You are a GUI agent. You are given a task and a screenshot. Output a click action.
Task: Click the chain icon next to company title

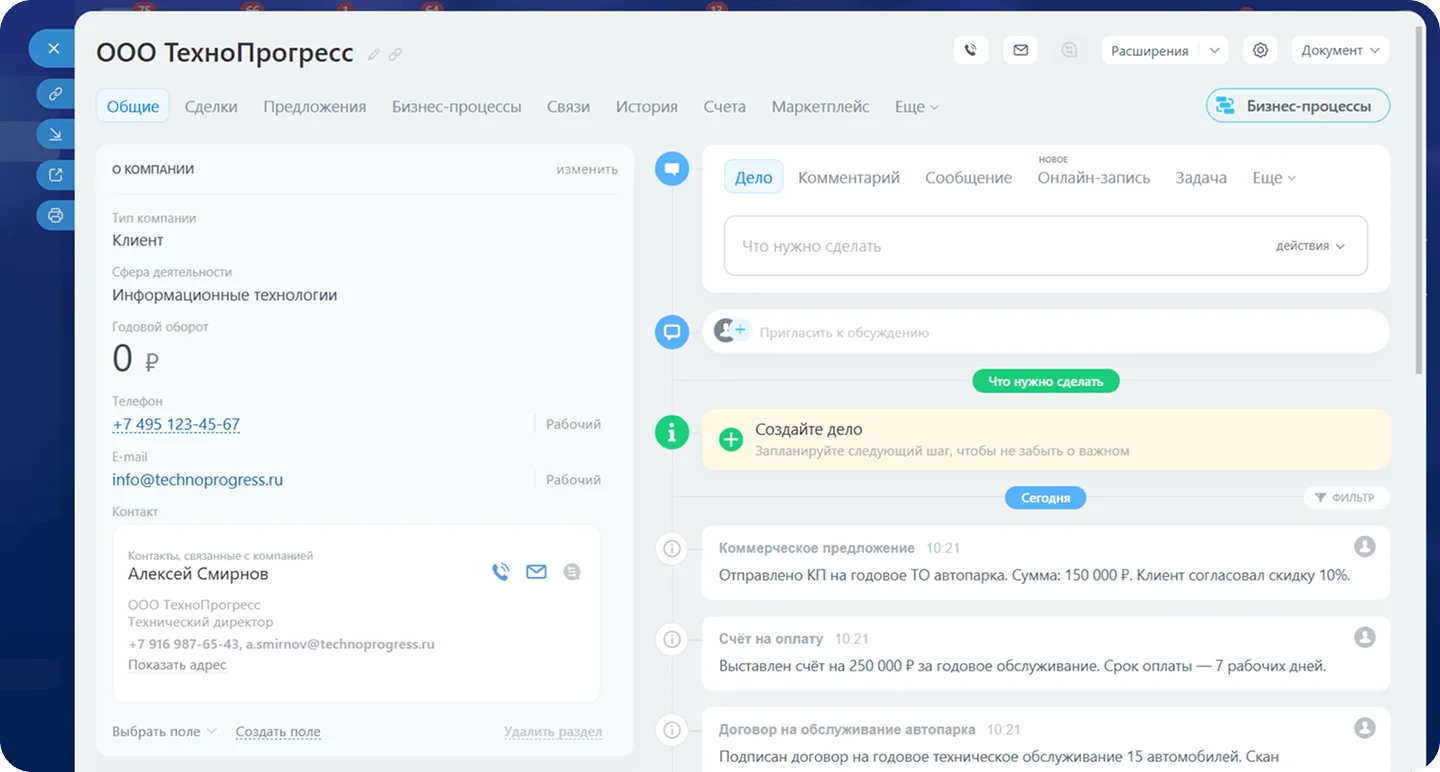click(x=395, y=54)
